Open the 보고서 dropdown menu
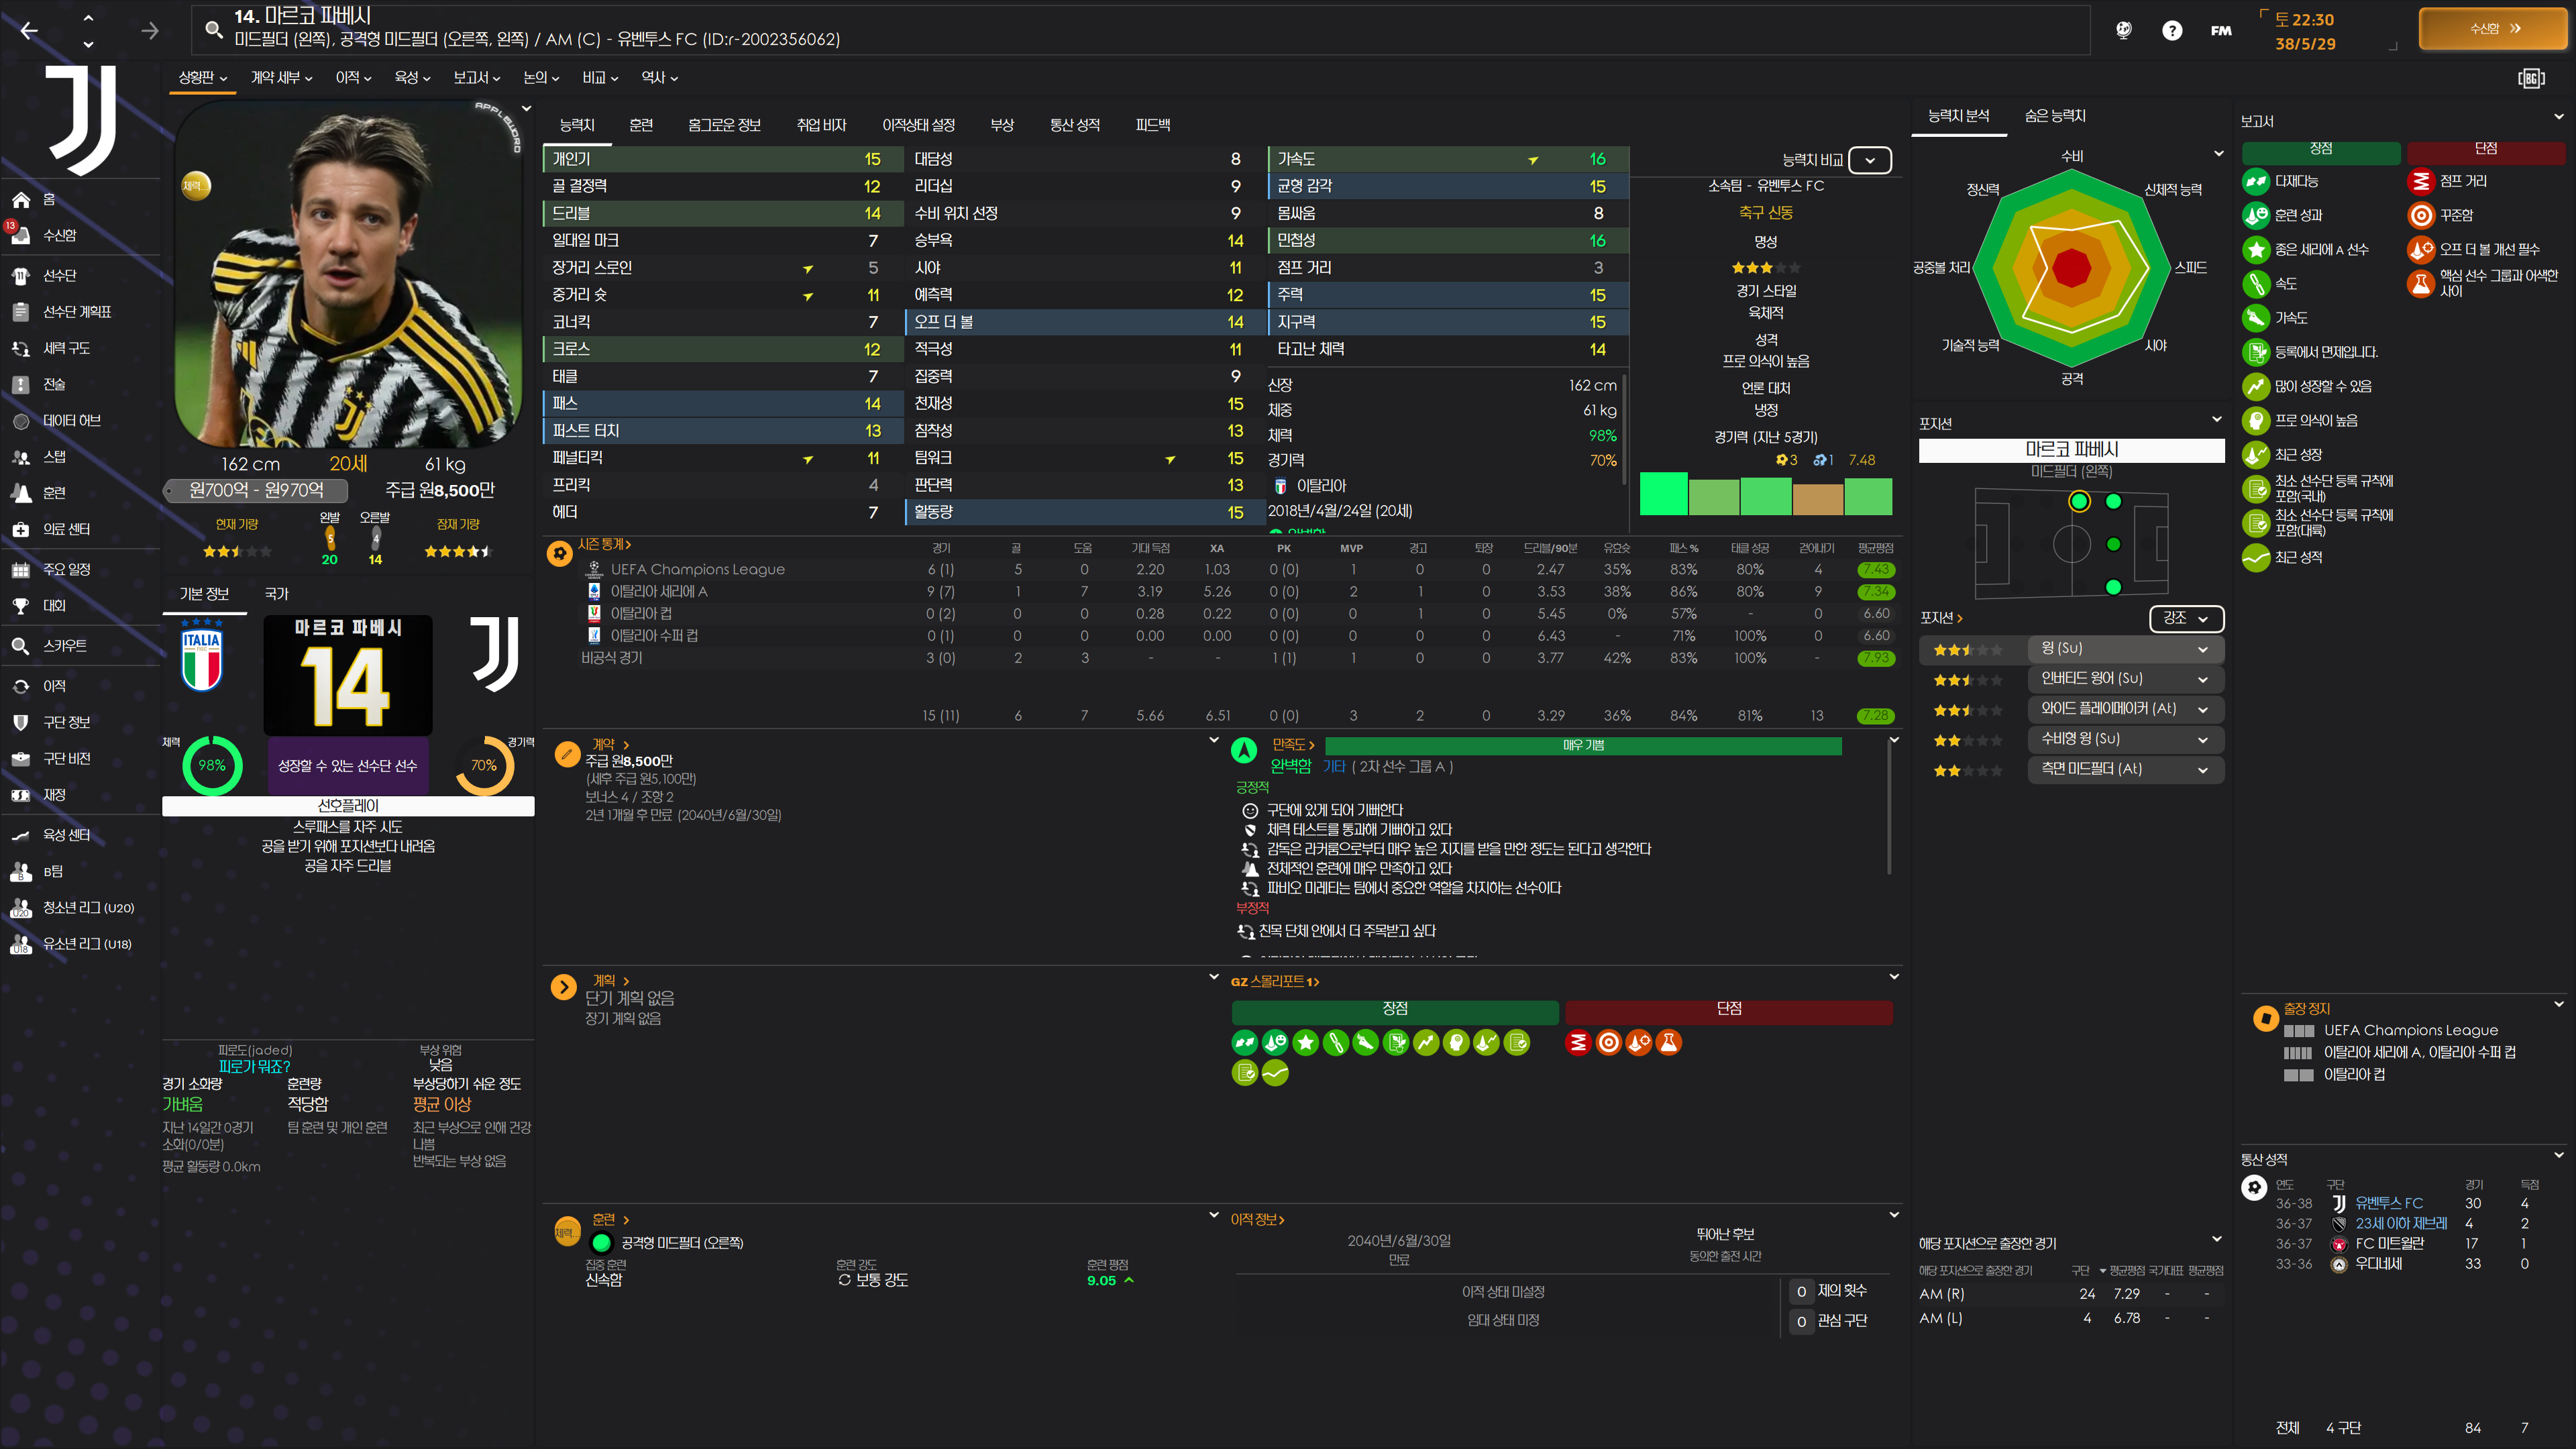2576x1449 pixels. tap(476, 77)
